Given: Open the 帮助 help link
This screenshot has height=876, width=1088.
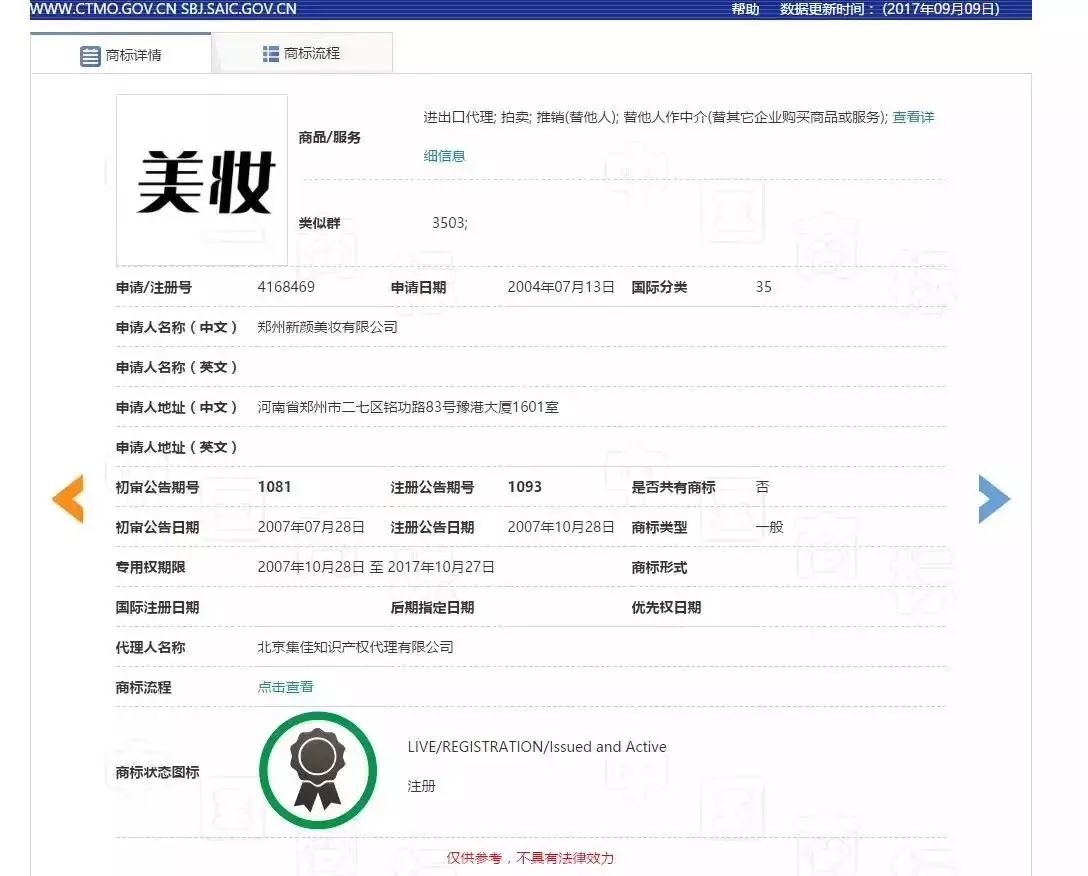Looking at the screenshot, I should pyautogui.click(x=745, y=9).
